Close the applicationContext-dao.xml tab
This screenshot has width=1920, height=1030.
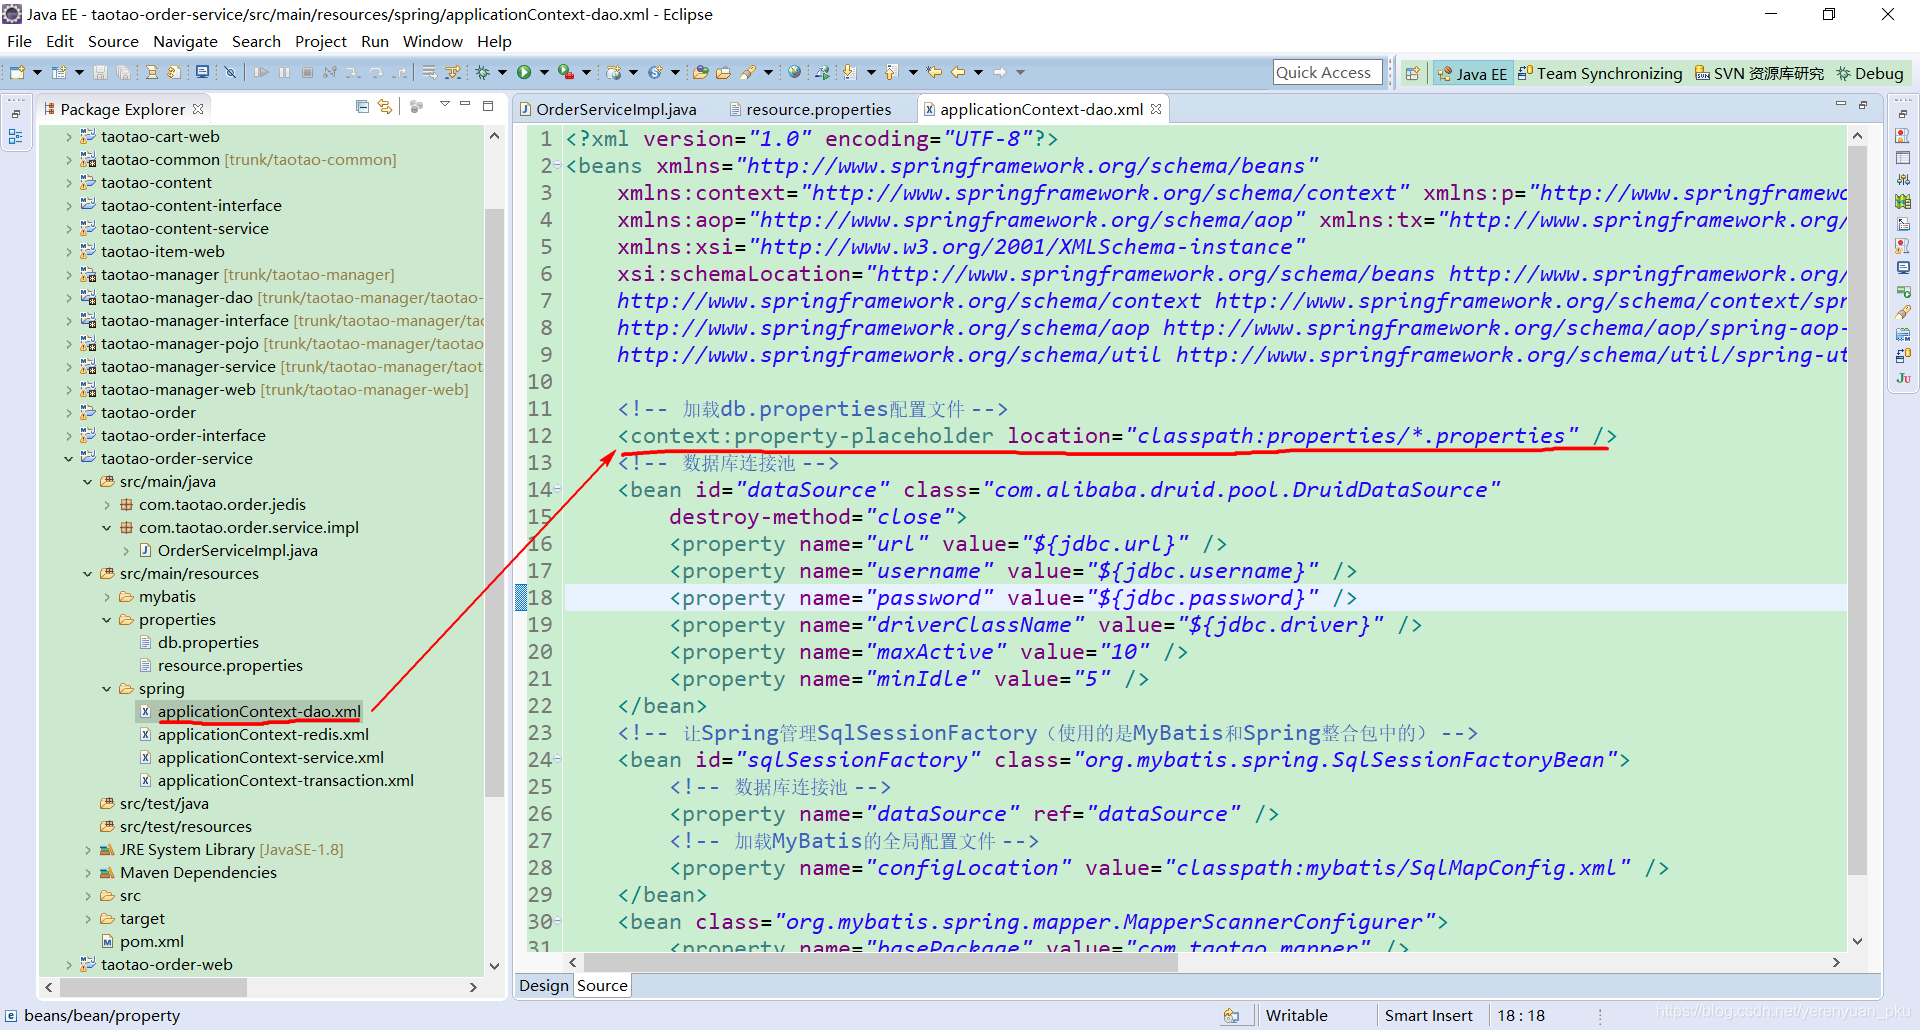tap(1156, 109)
